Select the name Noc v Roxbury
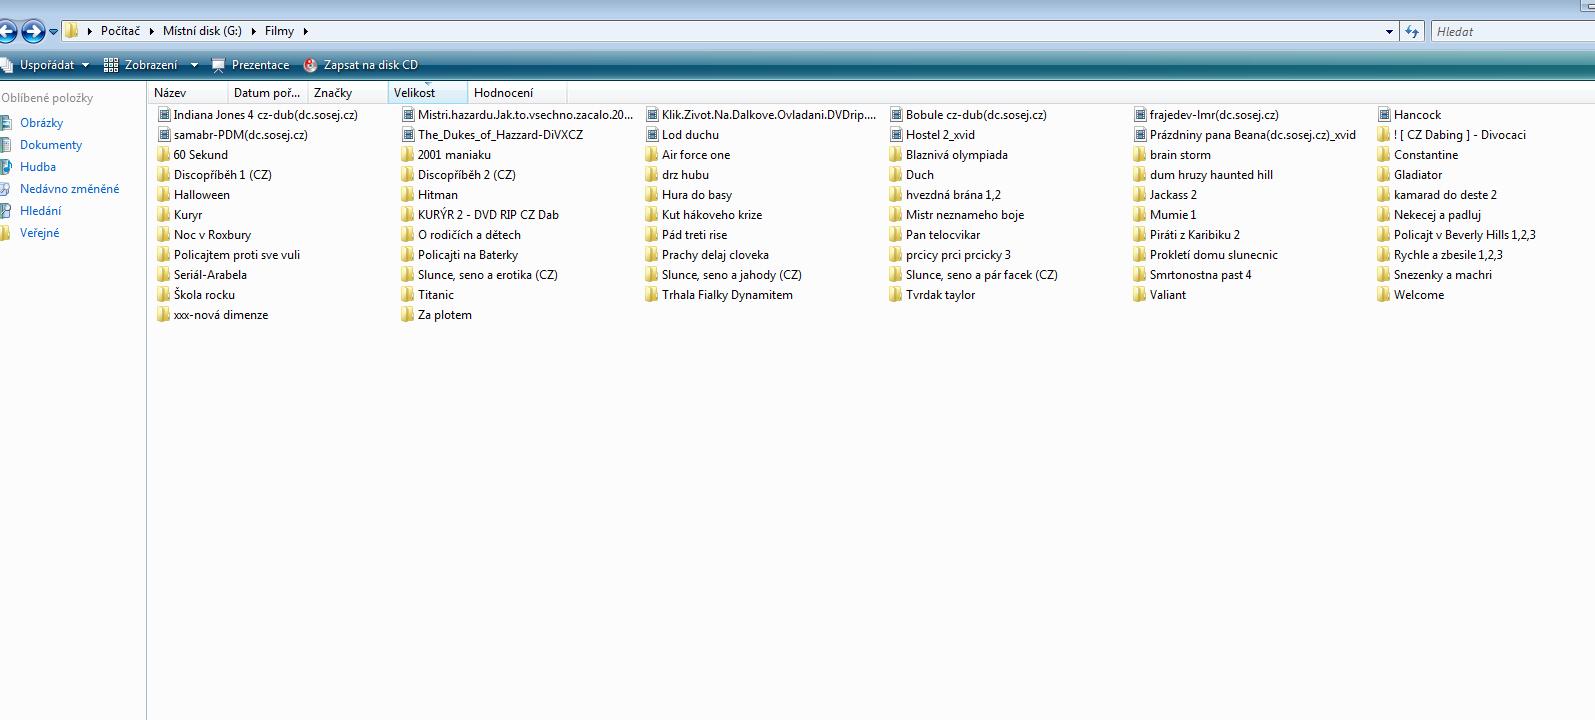Screen dimensions: 1595x720 click(212, 235)
